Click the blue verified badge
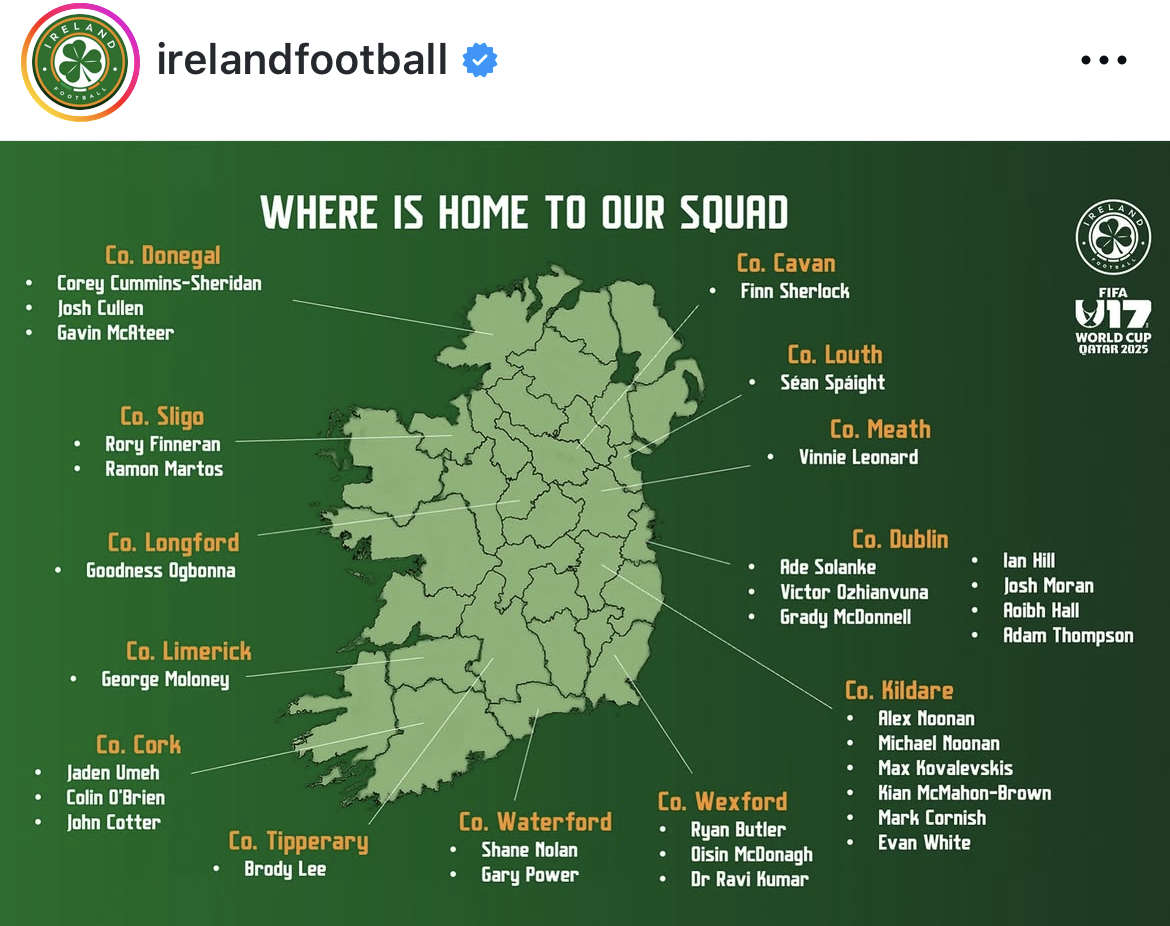Viewport: 1170px width, 926px height. [480, 61]
